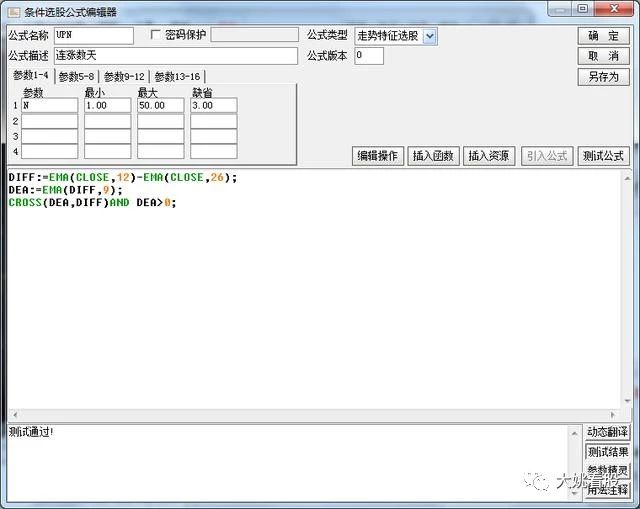Click the disabled password input field
The height and width of the screenshot is (509, 640).
[255, 35]
